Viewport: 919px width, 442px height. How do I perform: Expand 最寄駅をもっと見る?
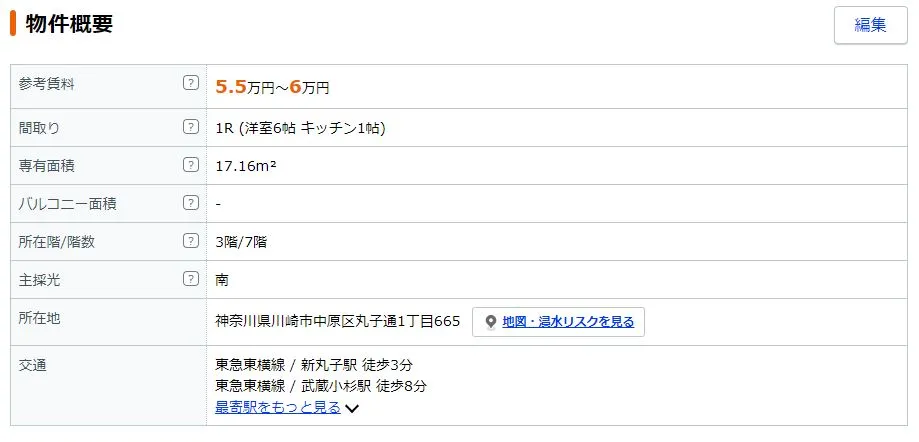[x=278, y=407]
